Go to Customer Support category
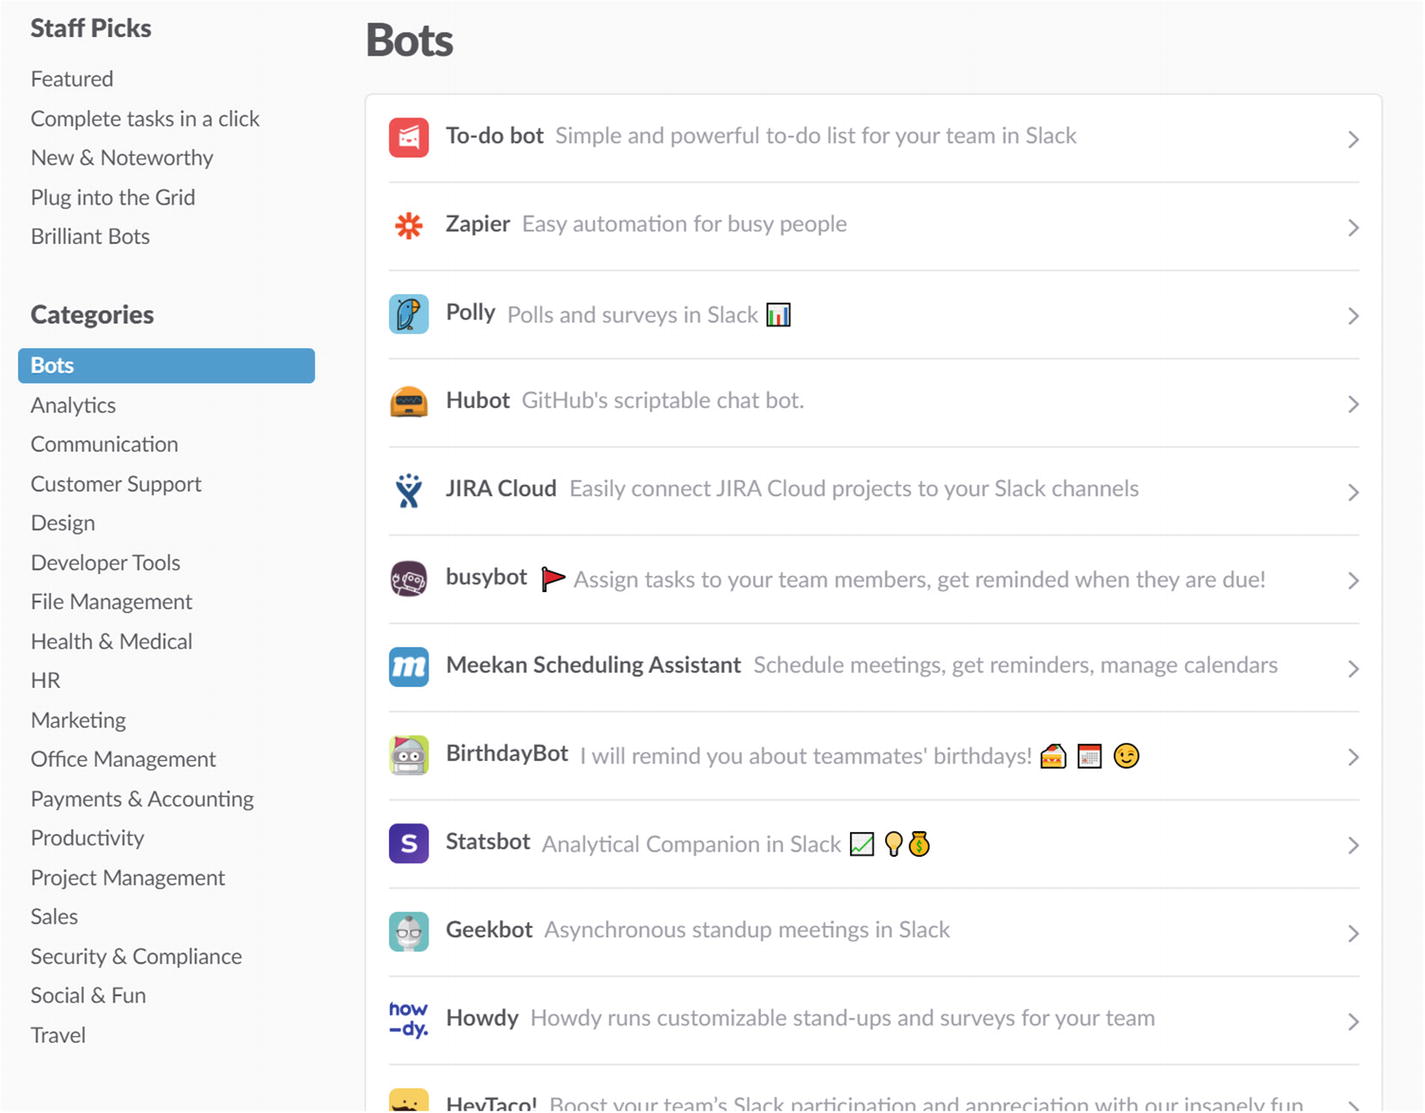 click(116, 484)
